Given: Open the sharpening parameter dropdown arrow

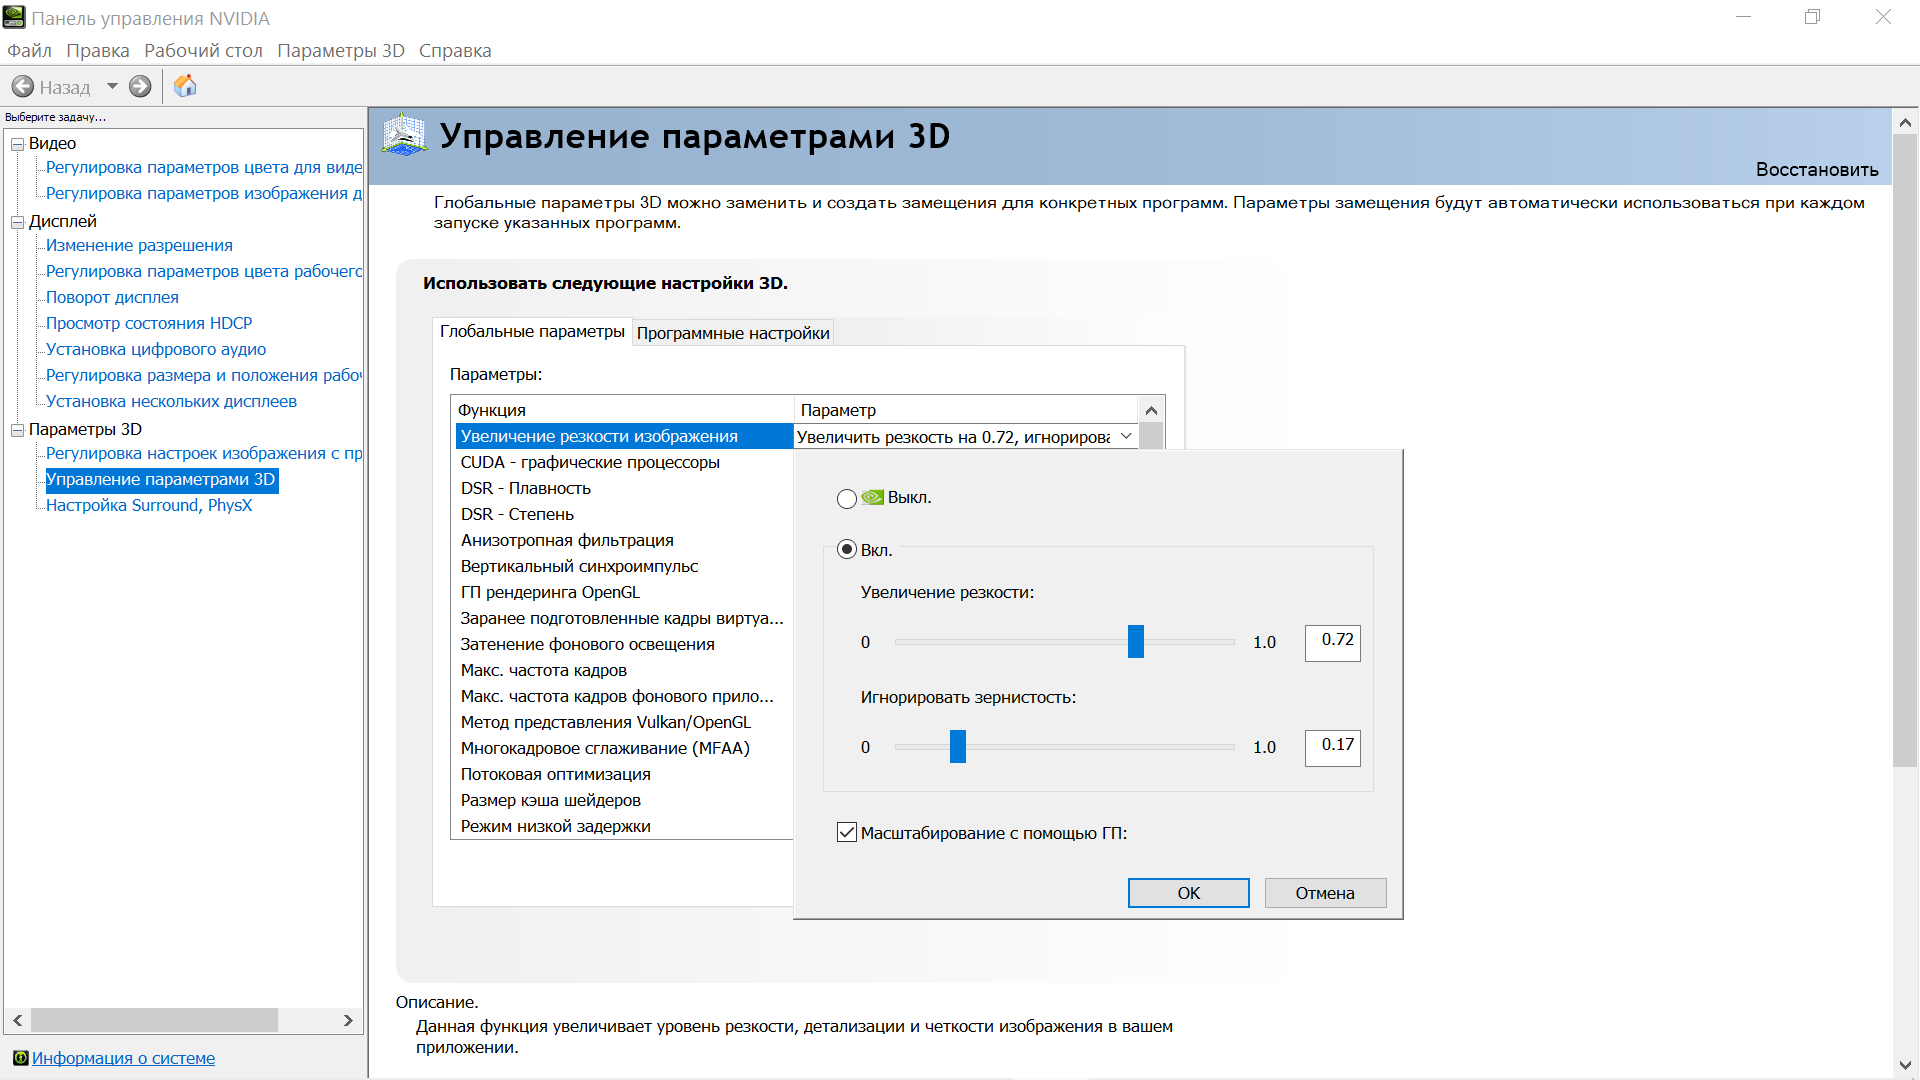Looking at the screenshot, I should click(1126, 436).
